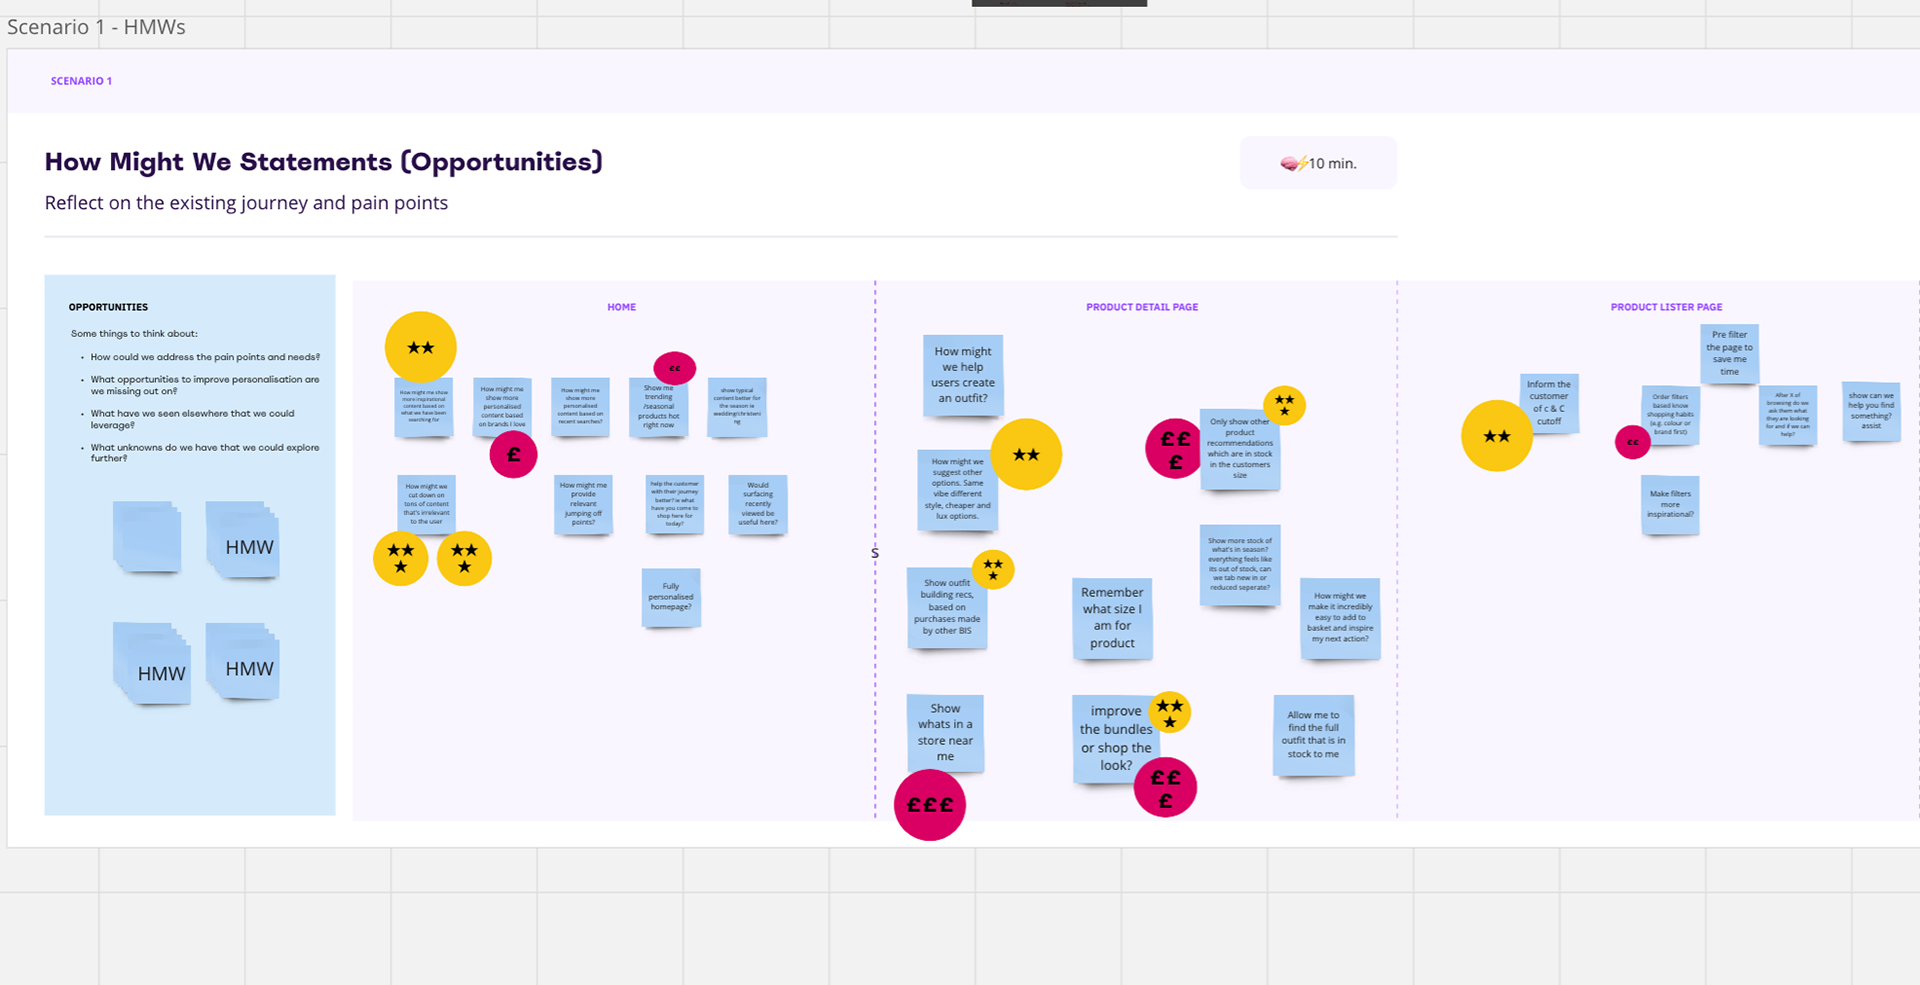Screen dimensions: 1920x985
Task: Click the OPPORTUNITIES panel heading
Action: coord(108,307)
